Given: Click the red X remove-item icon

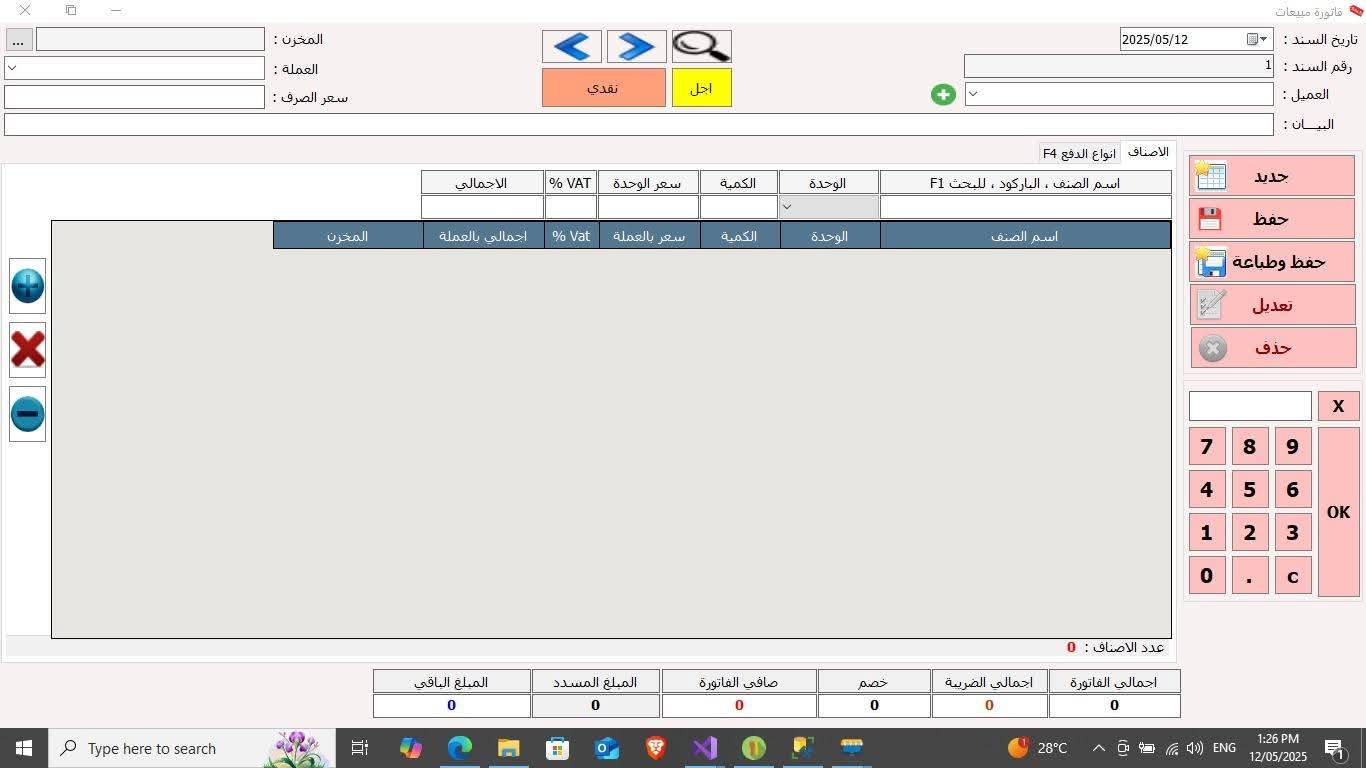Looking at the screenshot, I should pos(27,350).
